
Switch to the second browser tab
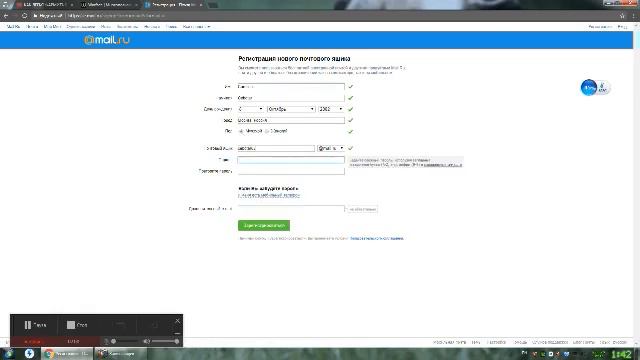pyautogui.click(x=109, y=5)
